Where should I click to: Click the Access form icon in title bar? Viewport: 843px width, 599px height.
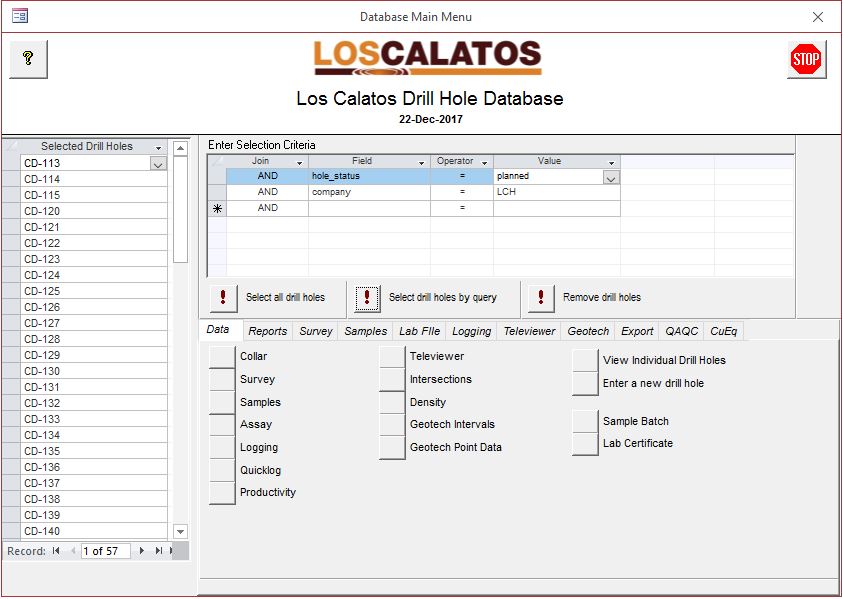pos(20,16)
